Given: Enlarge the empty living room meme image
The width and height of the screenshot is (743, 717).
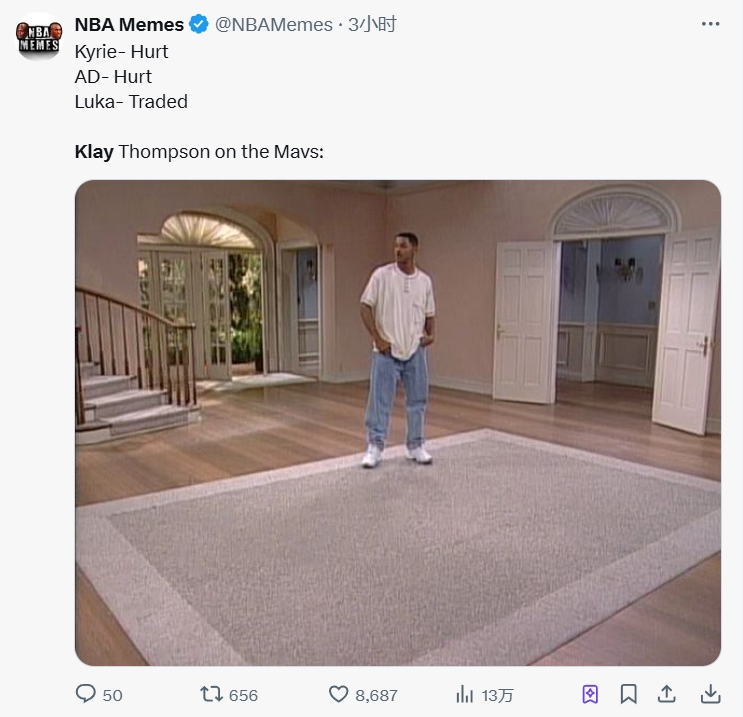Looking at the screenshot, I should [x=398, y=422].
